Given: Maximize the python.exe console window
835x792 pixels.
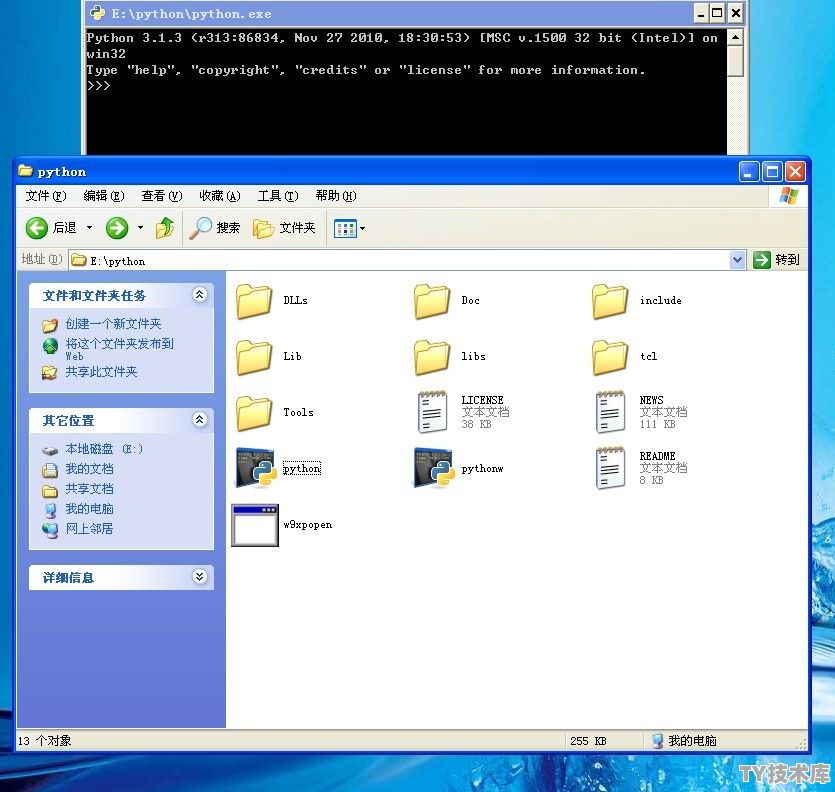Looking at the screenshot, I should [717, 13].
